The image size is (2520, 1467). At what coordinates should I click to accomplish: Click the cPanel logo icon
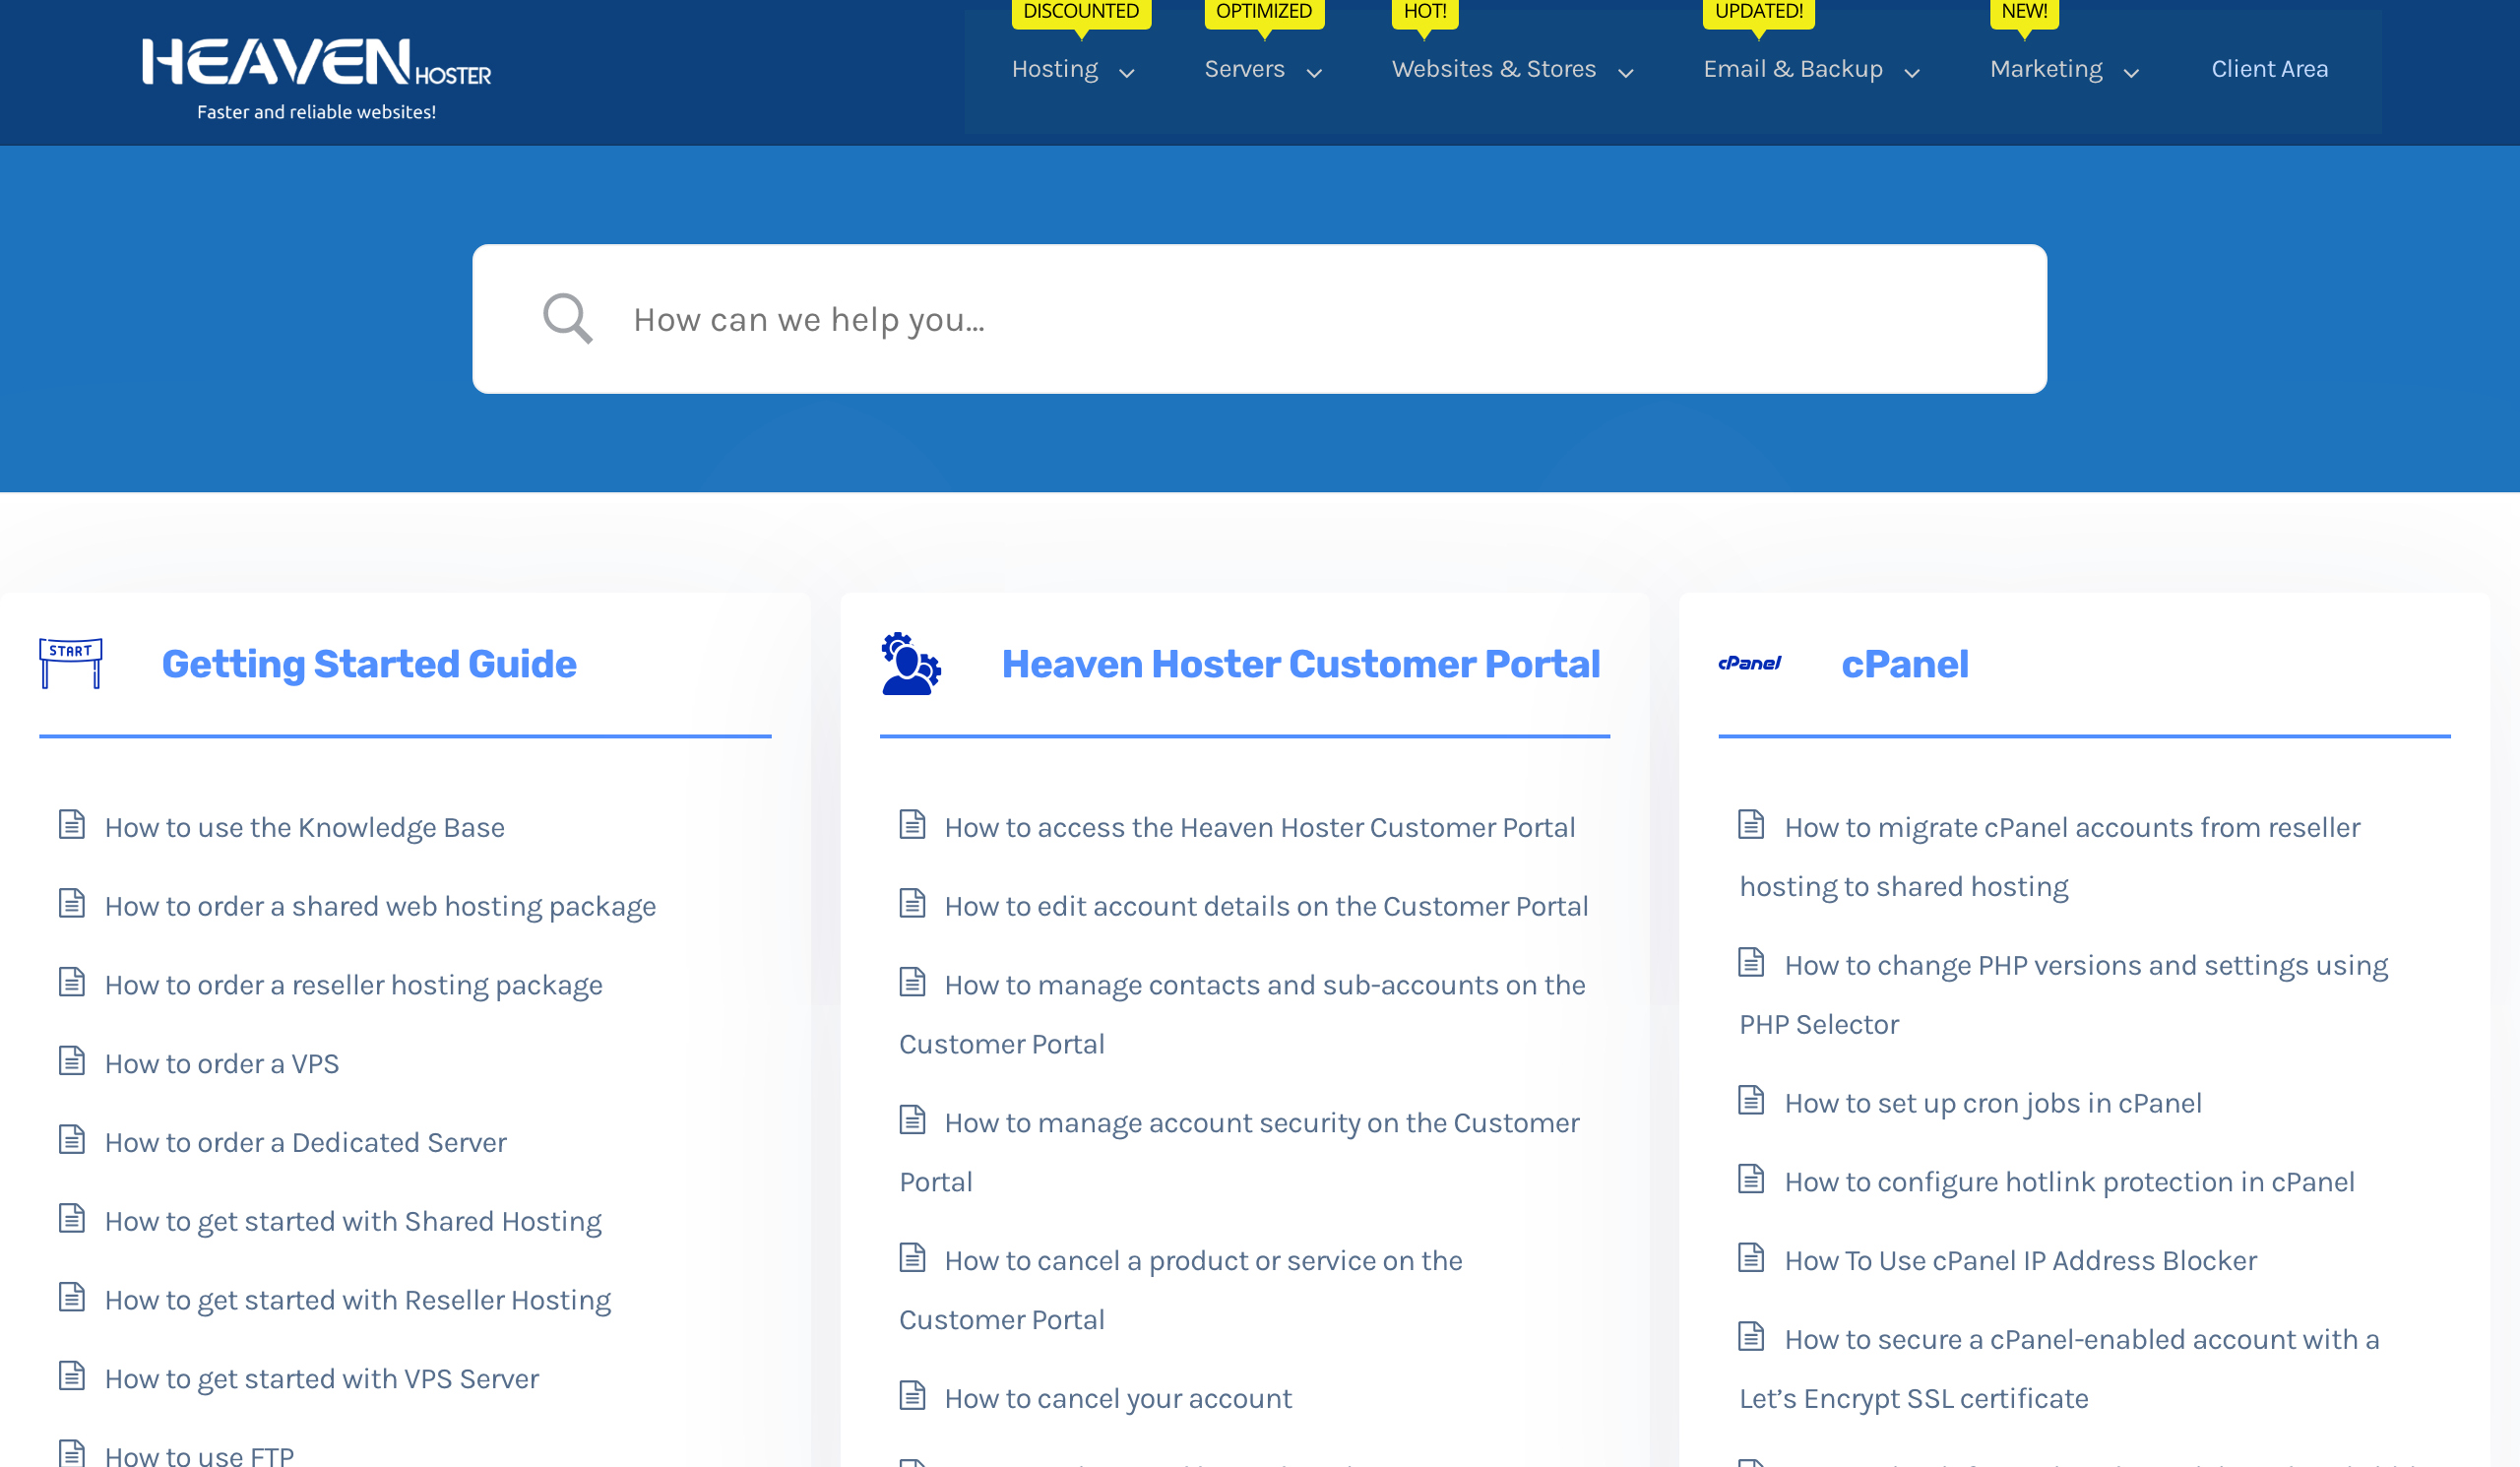pyautogui.click(x=1749, y=663)
